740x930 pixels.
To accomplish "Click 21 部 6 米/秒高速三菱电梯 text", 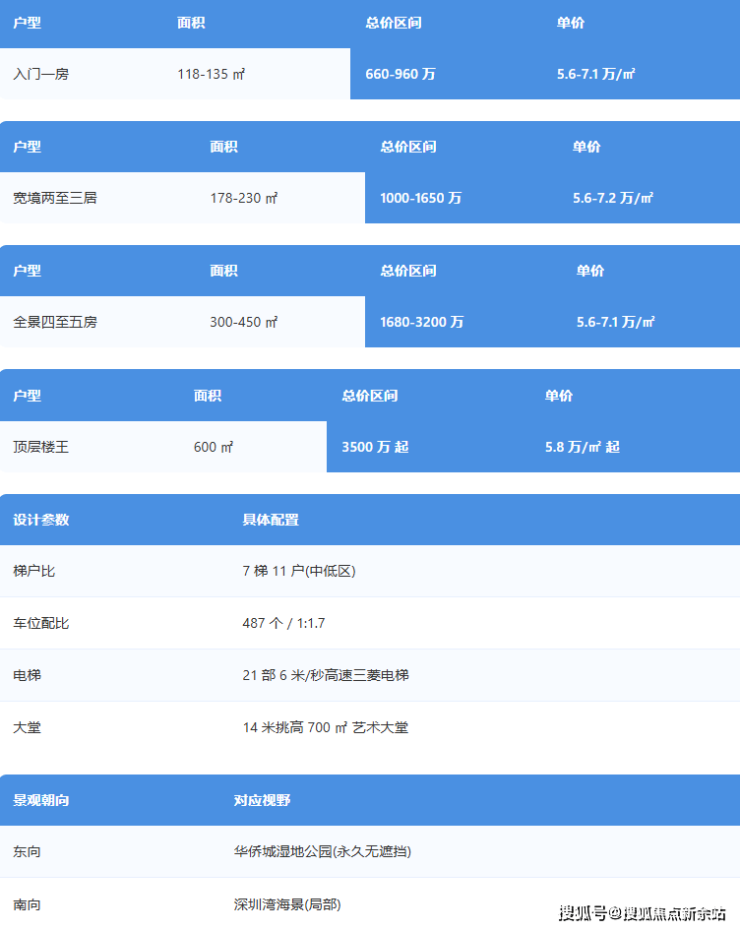I will click(326, 676).
